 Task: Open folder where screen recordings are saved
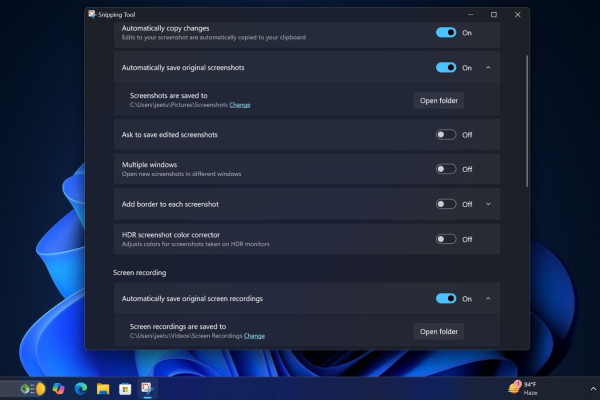[439, 331]
